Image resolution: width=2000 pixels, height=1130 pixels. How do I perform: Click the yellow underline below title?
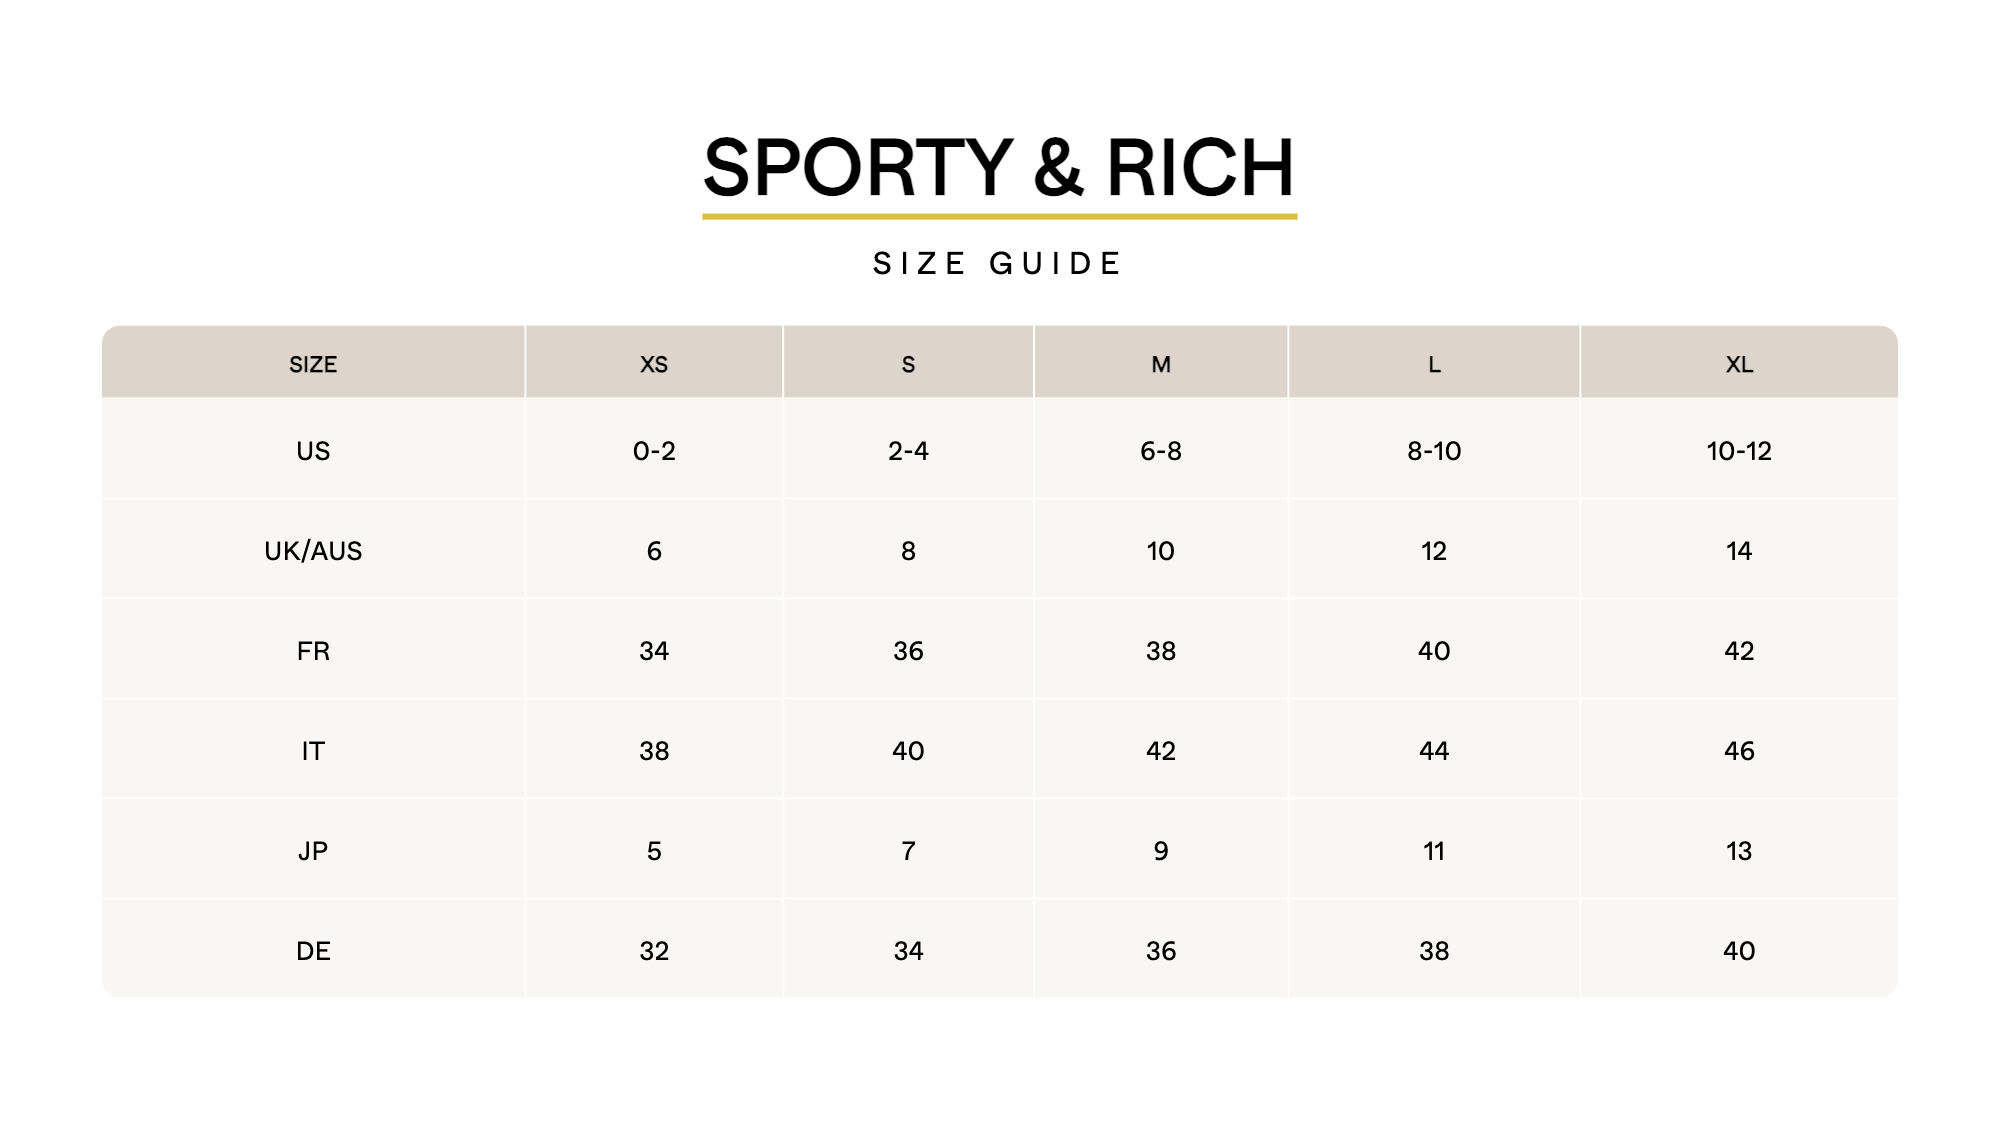pyautogui.click(x=999, y=215)
